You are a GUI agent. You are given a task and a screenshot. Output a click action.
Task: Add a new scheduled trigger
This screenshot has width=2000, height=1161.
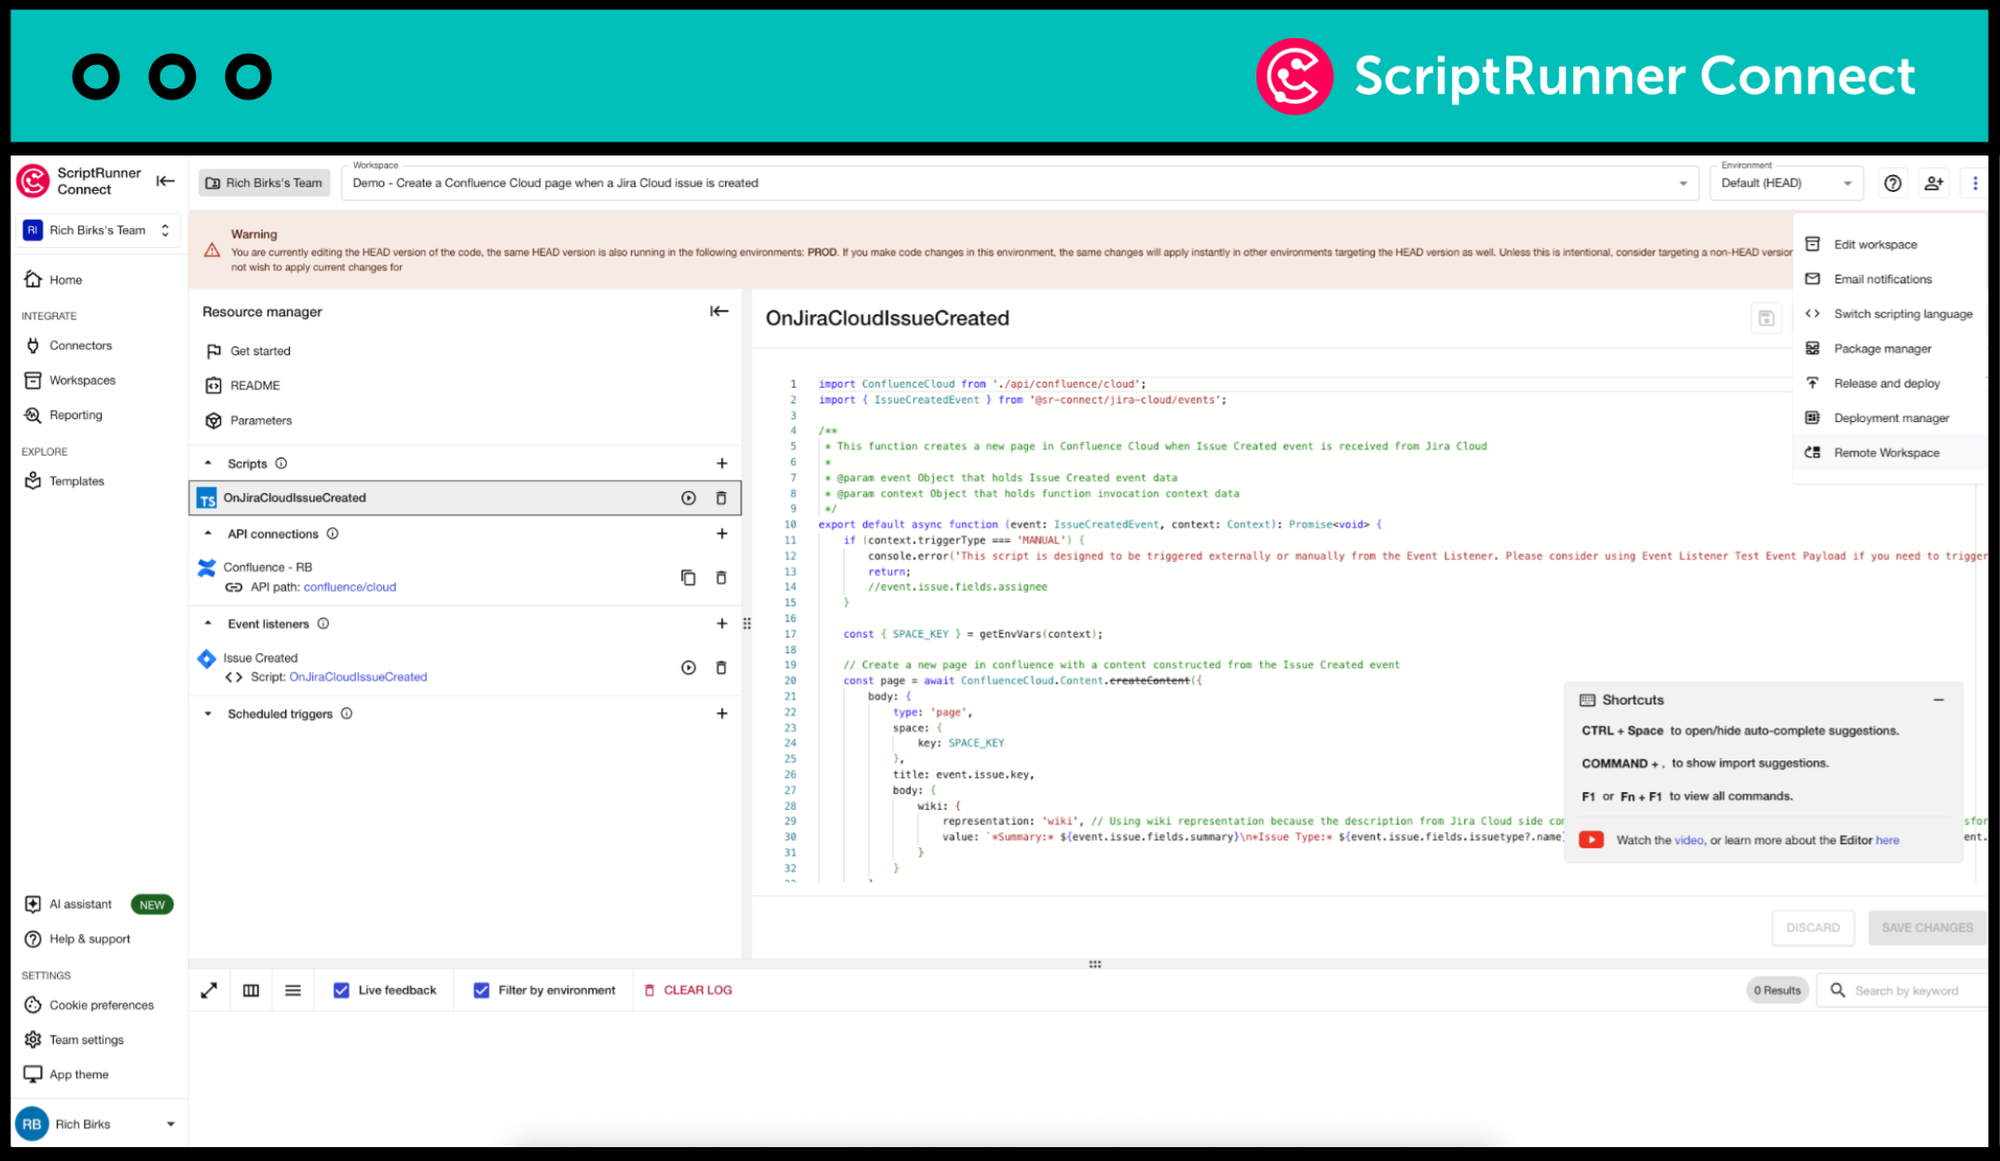point(722,713)
